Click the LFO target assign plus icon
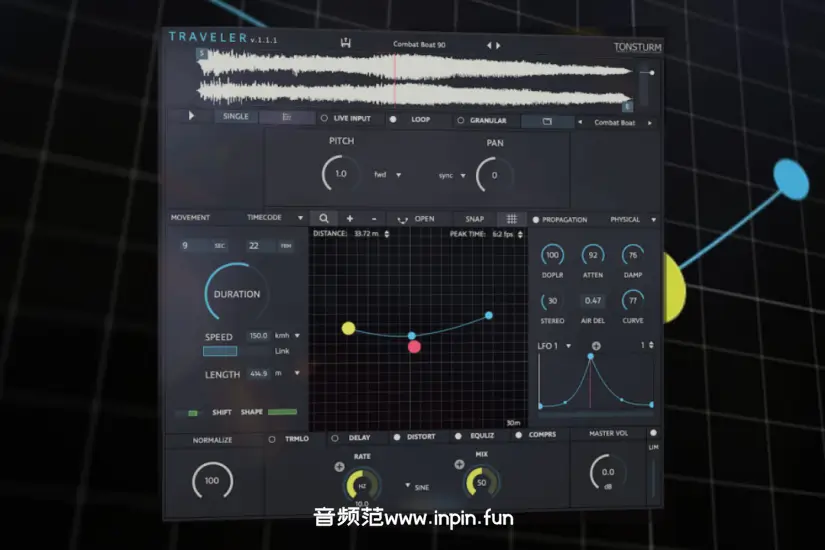The image size is (825, 550). click(596, 346)
